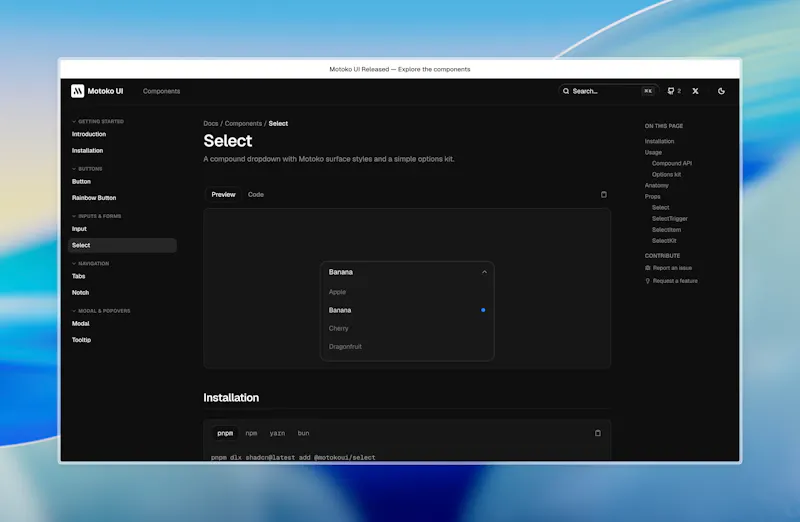Click the pnpm dlx shadcn command text
The image size is (800, 522).
coord(293,457)
